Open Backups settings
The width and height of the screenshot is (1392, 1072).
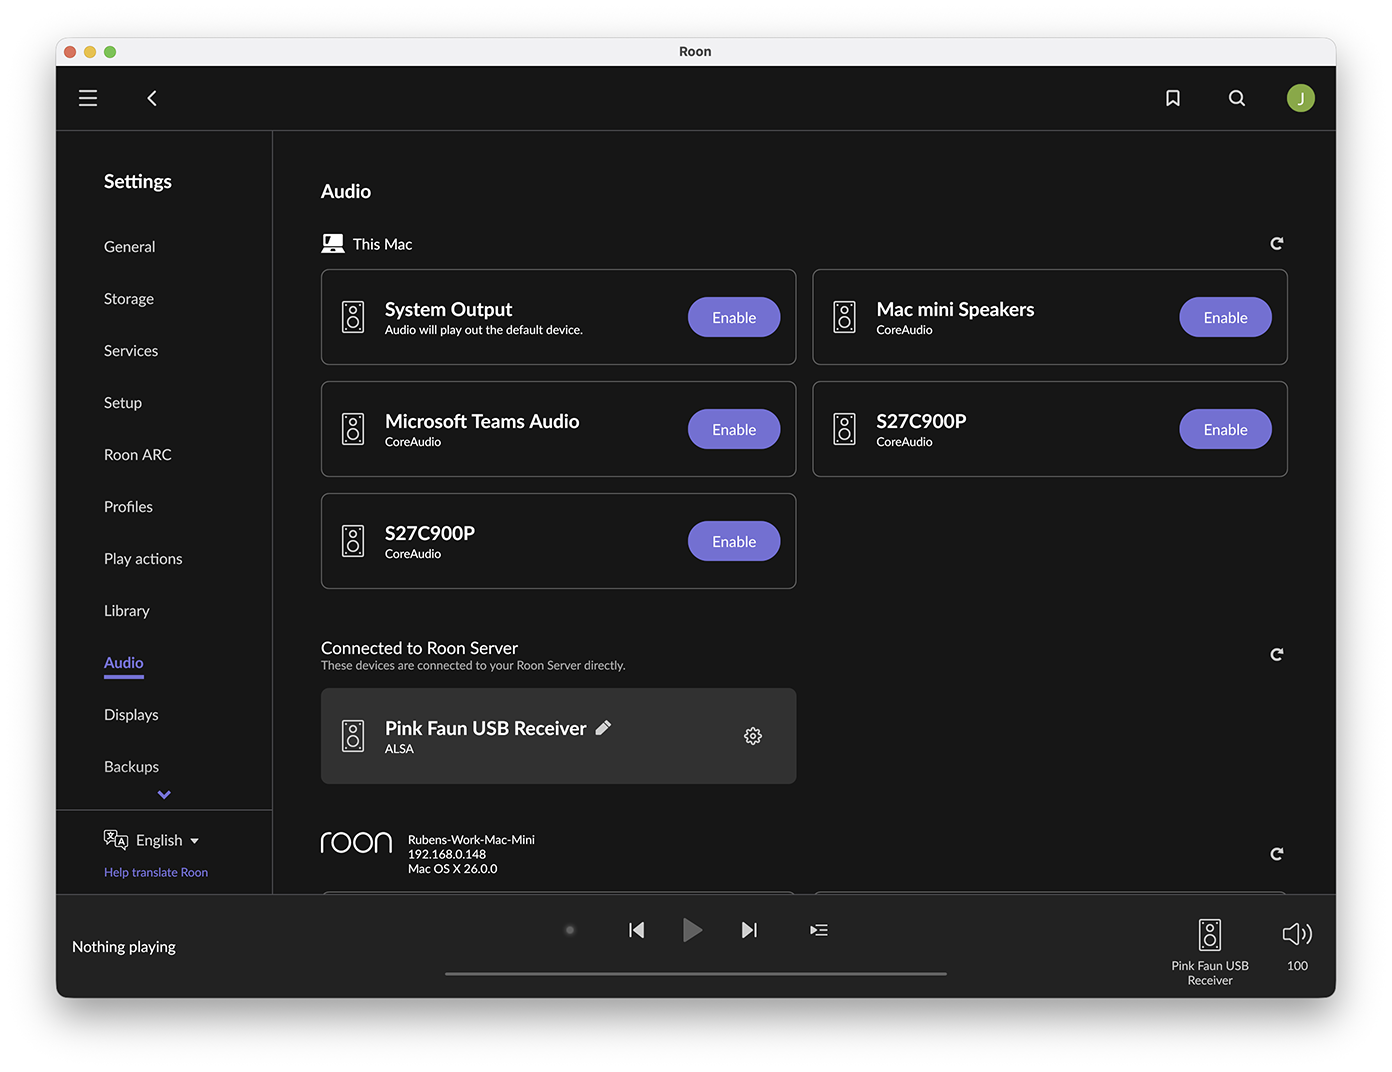[x=131, y=767]
